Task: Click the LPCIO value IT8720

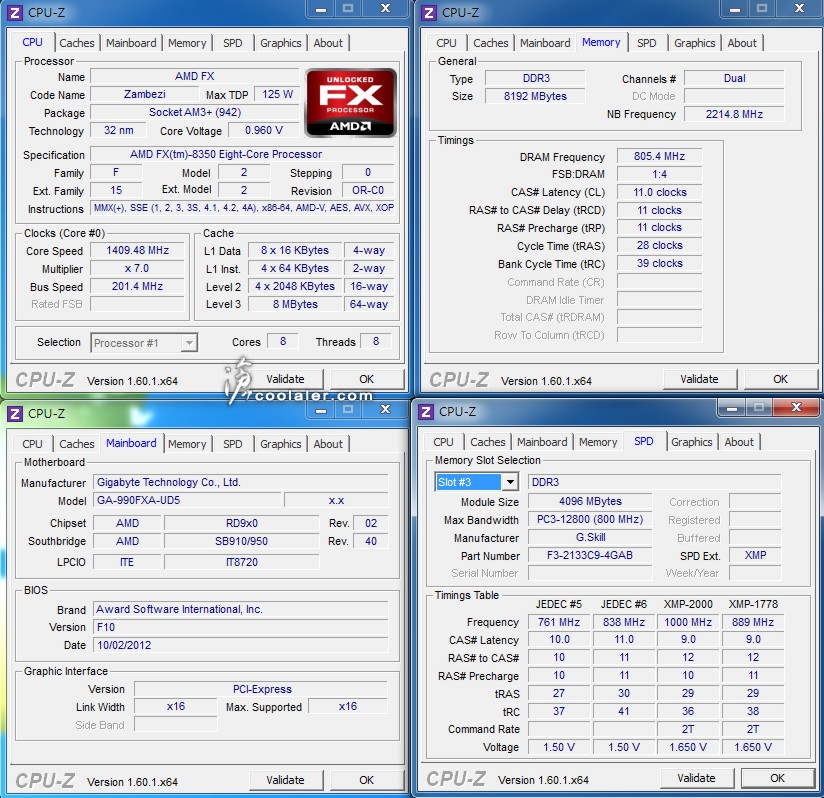Action: click(x=241, y=562)
